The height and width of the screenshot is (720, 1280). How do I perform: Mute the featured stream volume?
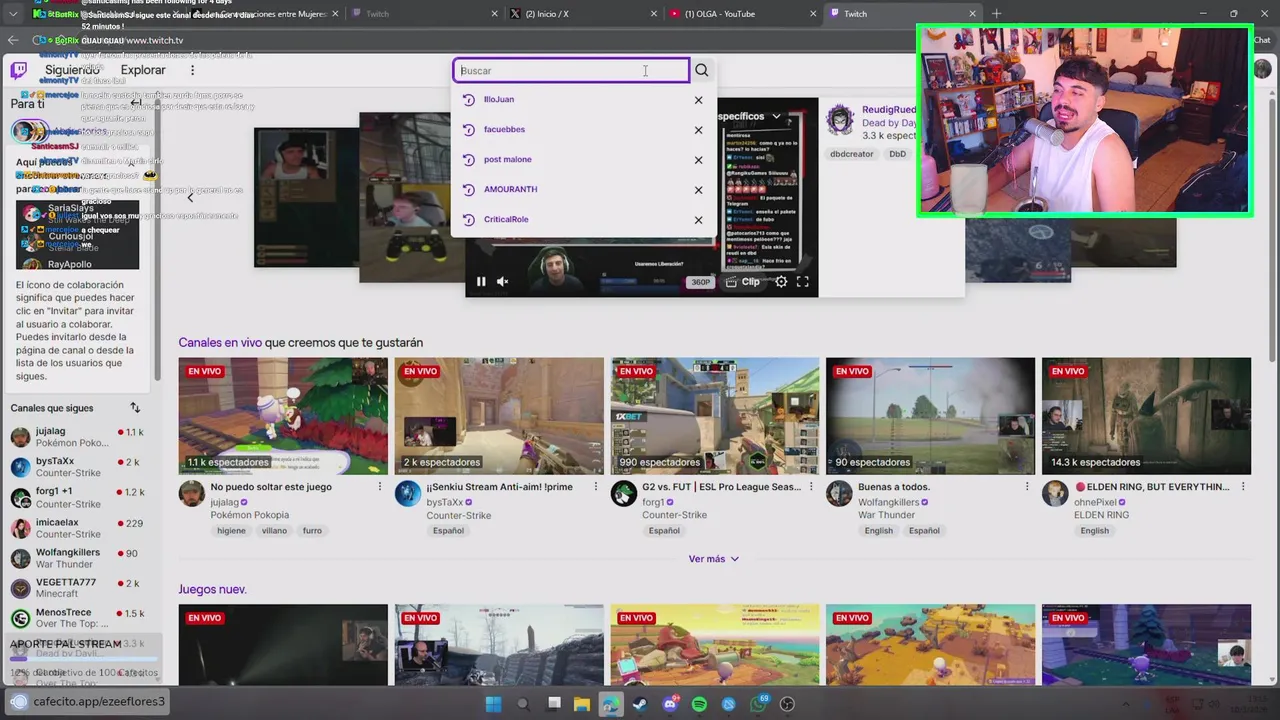click(503, 282)
